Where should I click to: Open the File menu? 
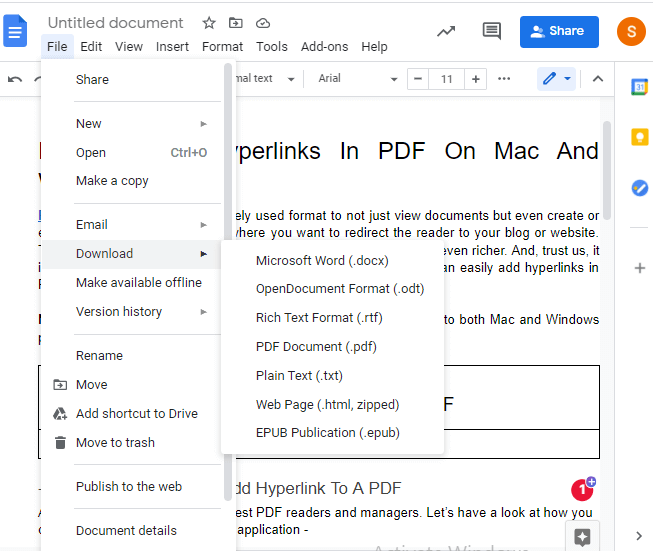tap(57, 47)
